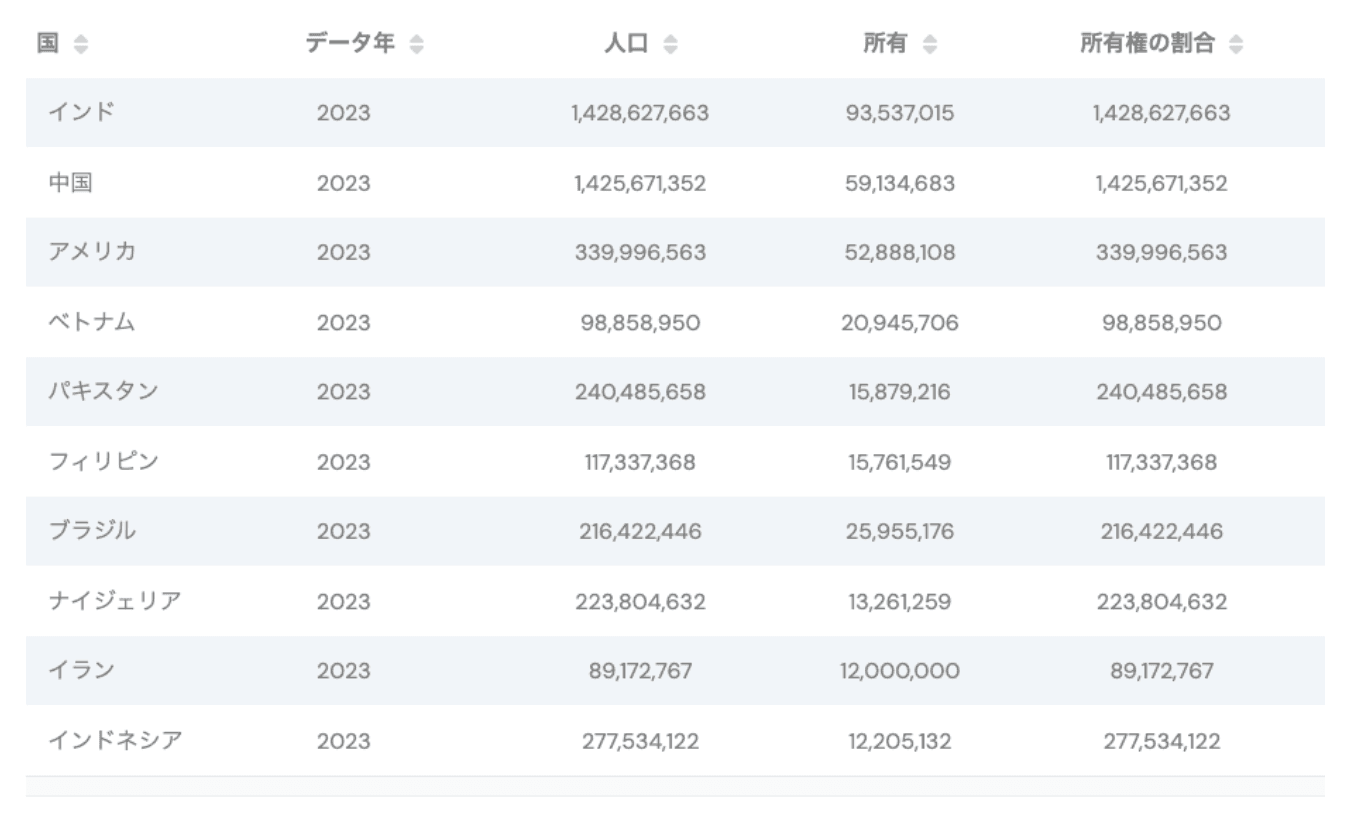Sort by 人口 using its arrow icon
Viewport: 1368px width, 828px height.
(x=670, y=45)
